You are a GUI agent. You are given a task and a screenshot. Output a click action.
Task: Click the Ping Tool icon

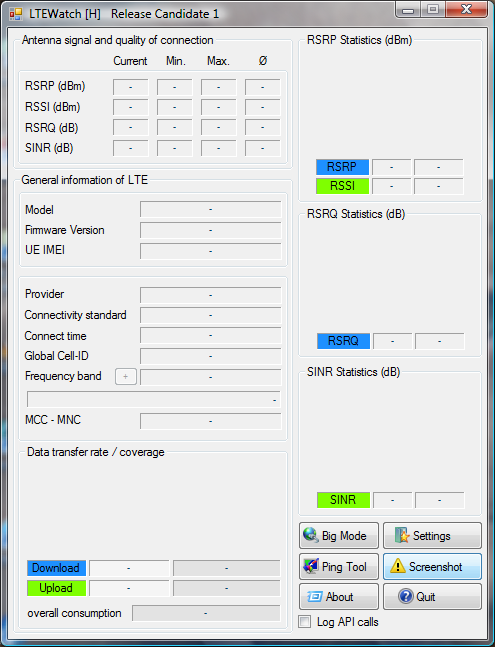coord(311,566)
